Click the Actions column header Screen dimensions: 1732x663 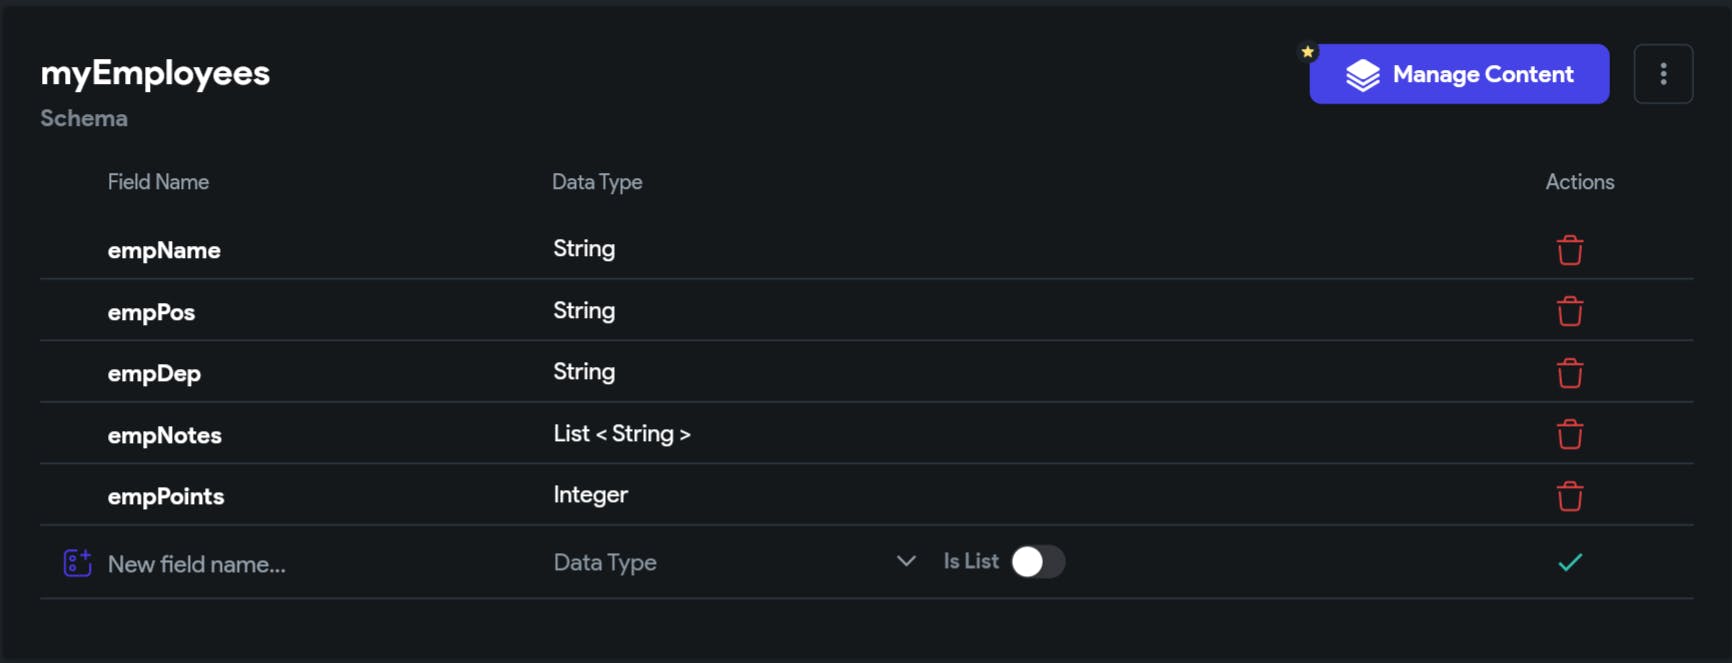1579,181
